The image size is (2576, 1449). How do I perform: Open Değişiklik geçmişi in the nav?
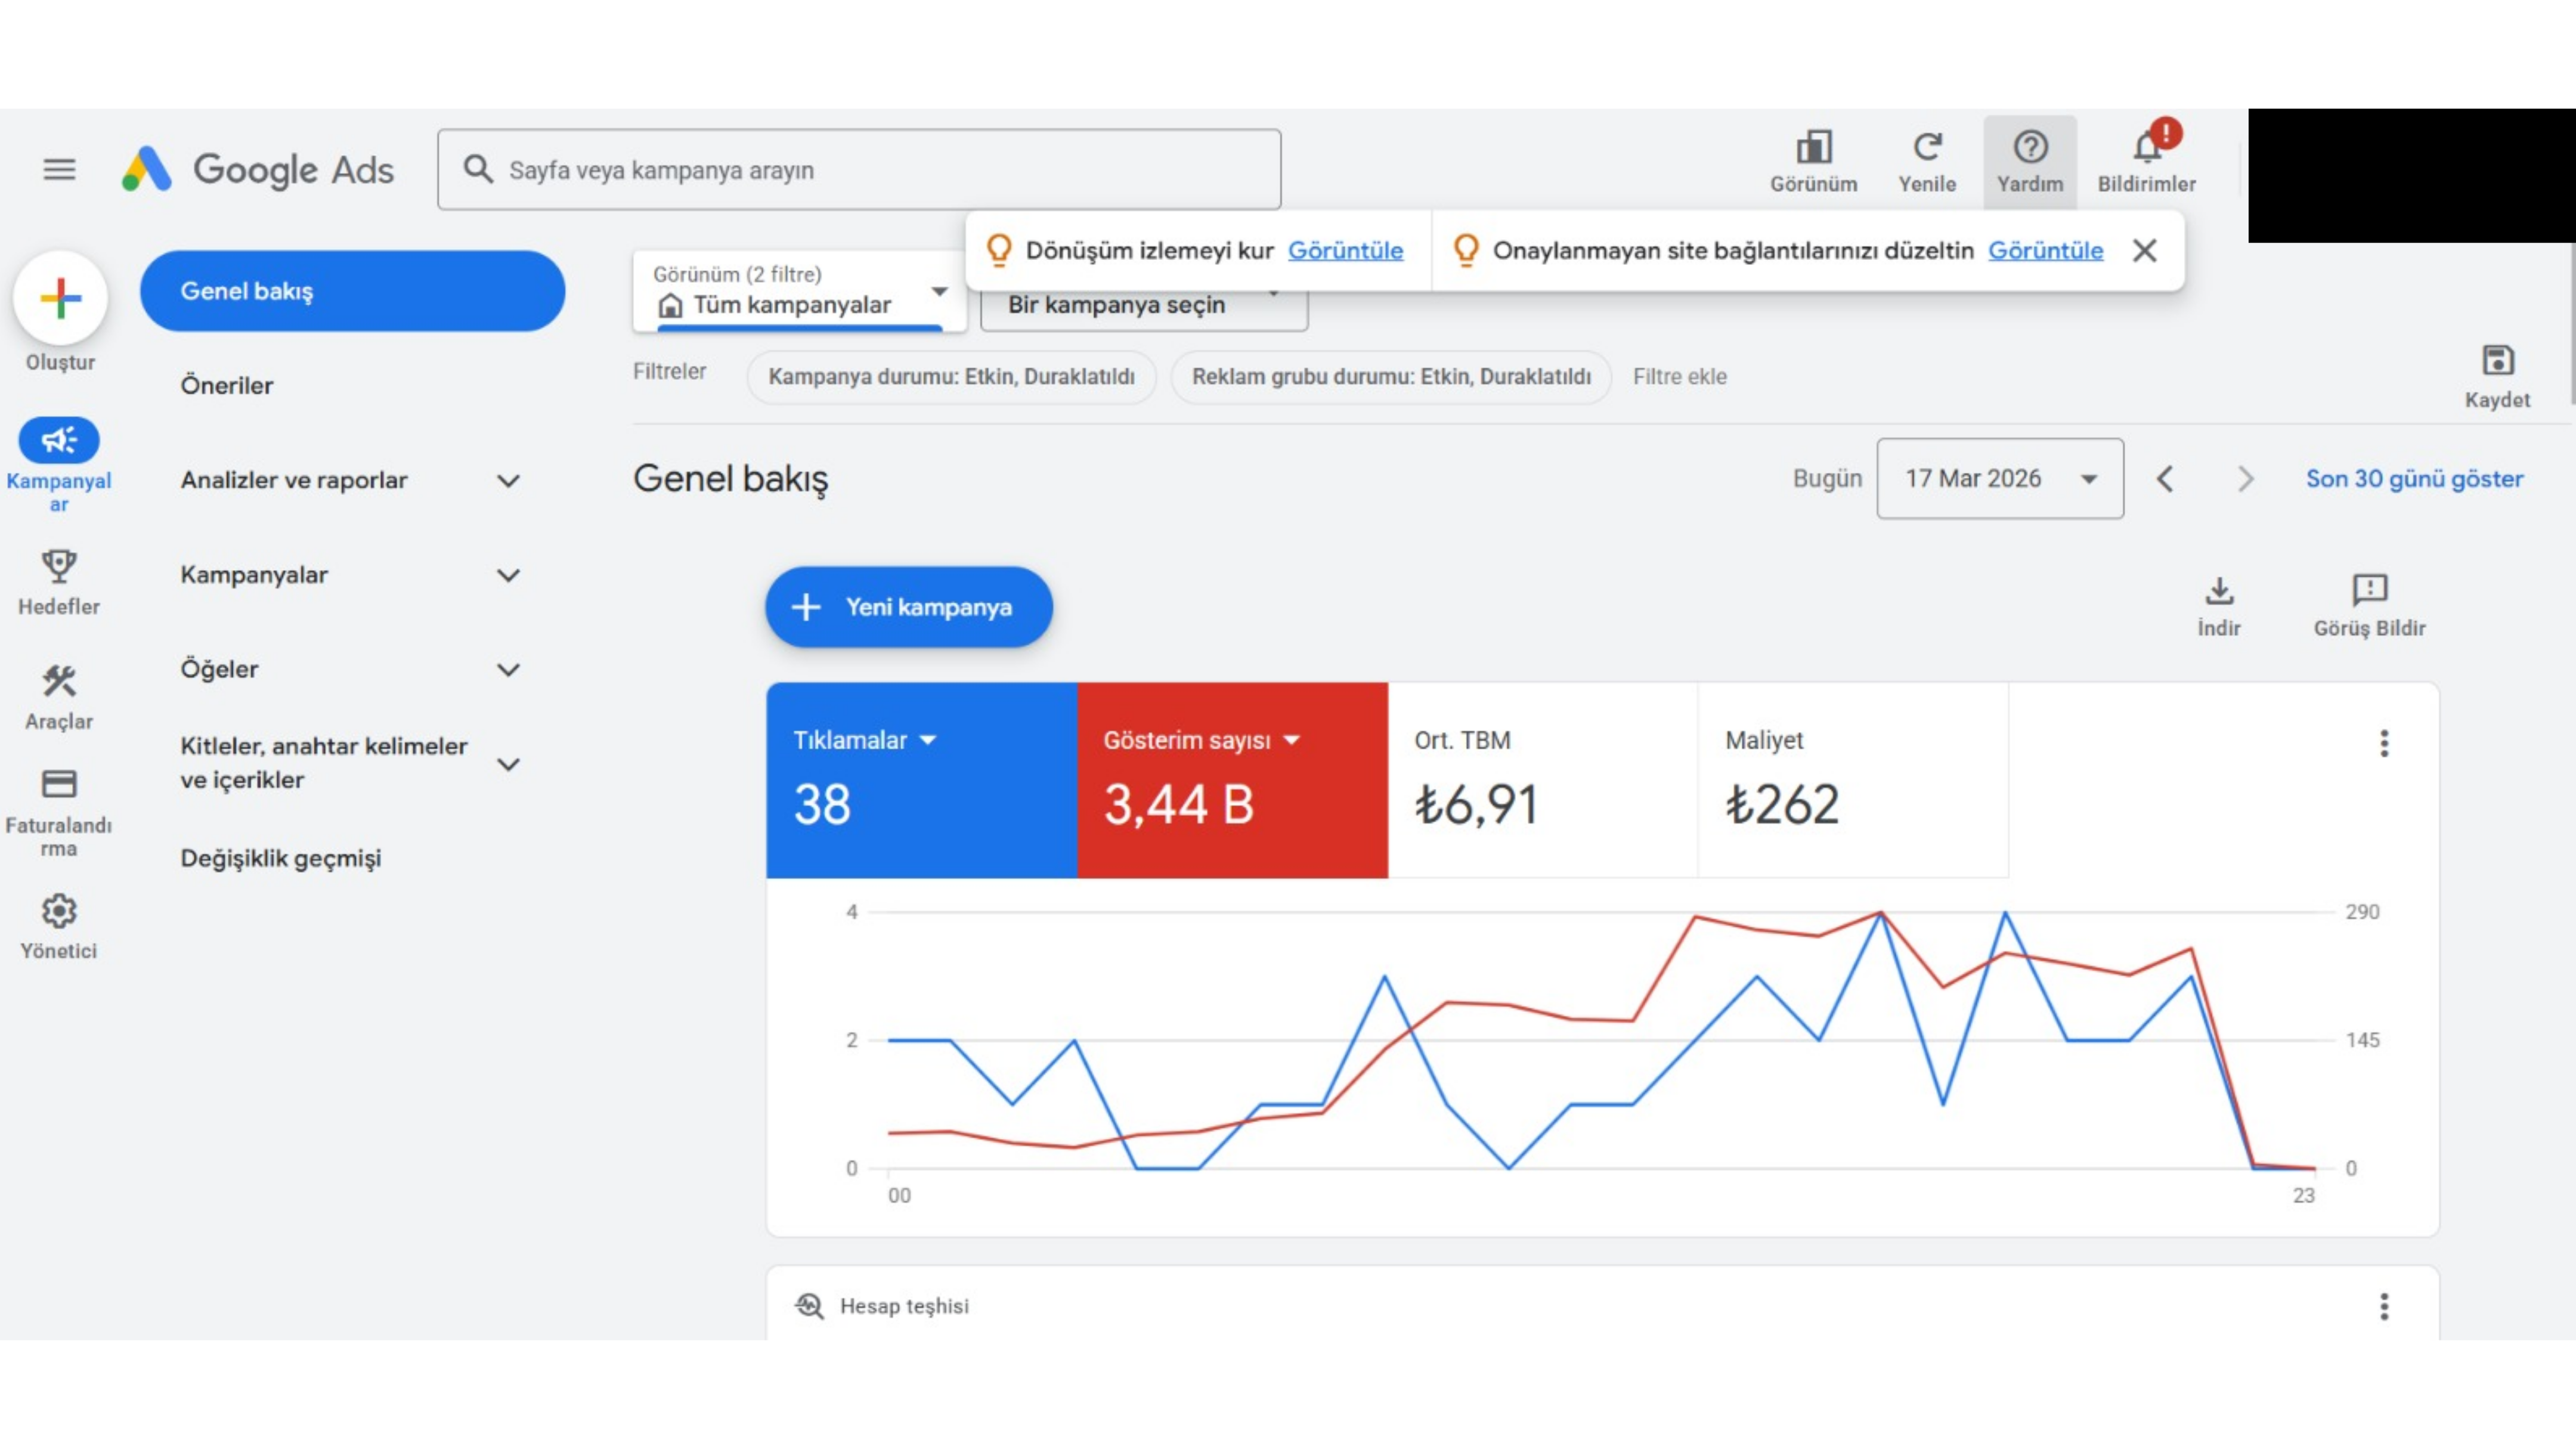pyautogui.click(x=281, y=859)
